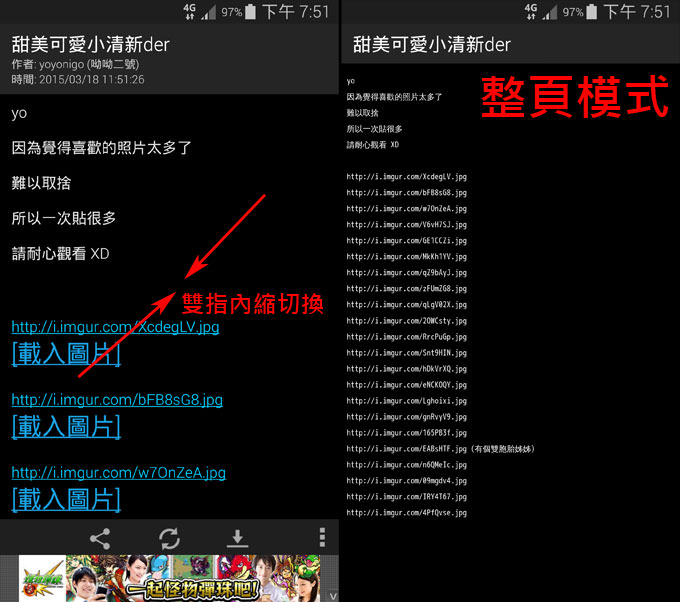Load image under the XcdegLV.jpg link
680x602 pixels.
(x=66, y=353)
